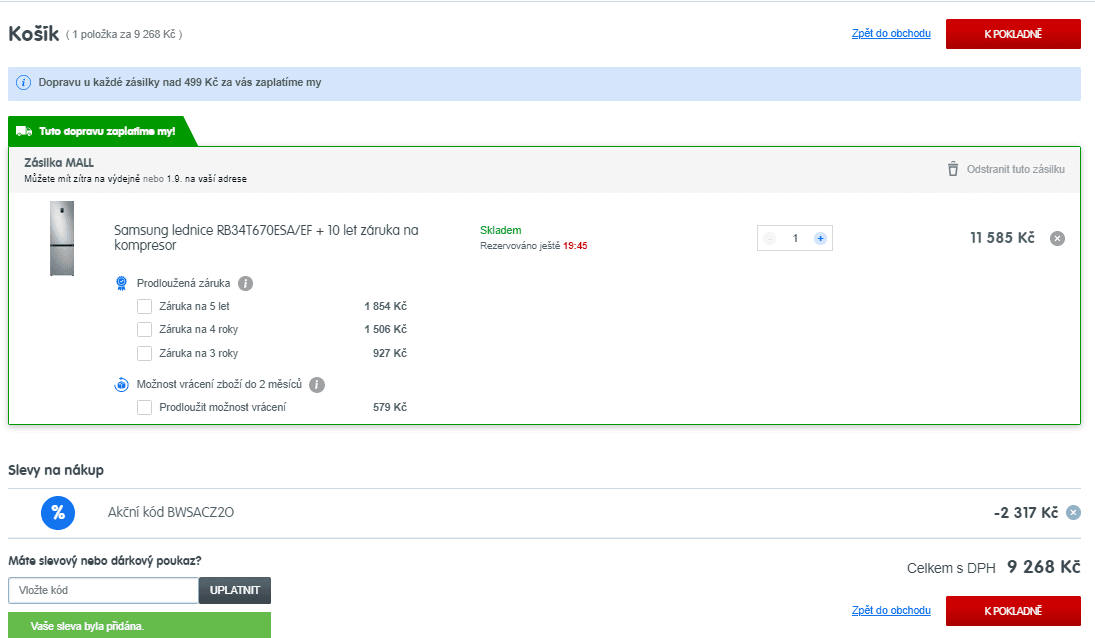This screenshot has height=638, width=1095.
Task: Click the trash icon for removing the shipment
Action: [953, 169]
